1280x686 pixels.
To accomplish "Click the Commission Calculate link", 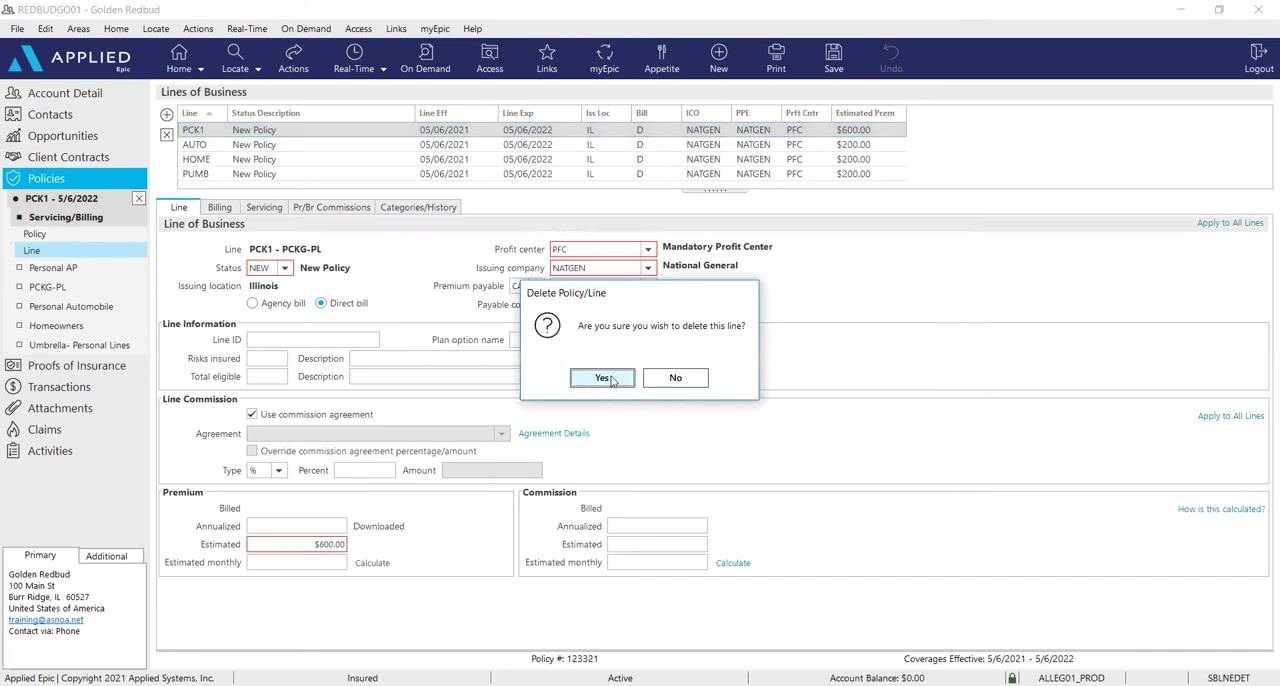I will pos(733,563).
